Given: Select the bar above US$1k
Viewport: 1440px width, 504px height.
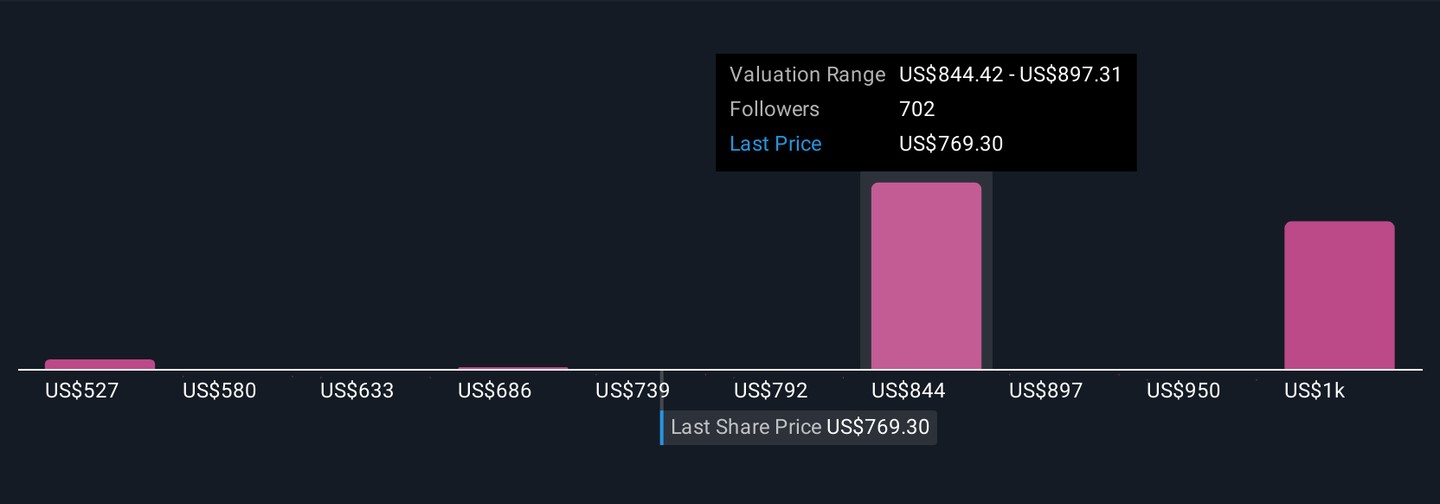Looking at the screenshot, I should click(1339, 295).
